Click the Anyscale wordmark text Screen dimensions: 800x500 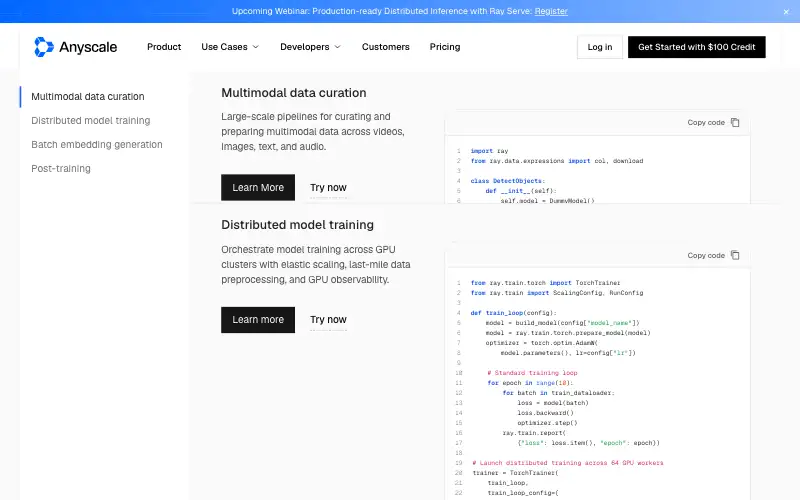[x=88, y=47]
